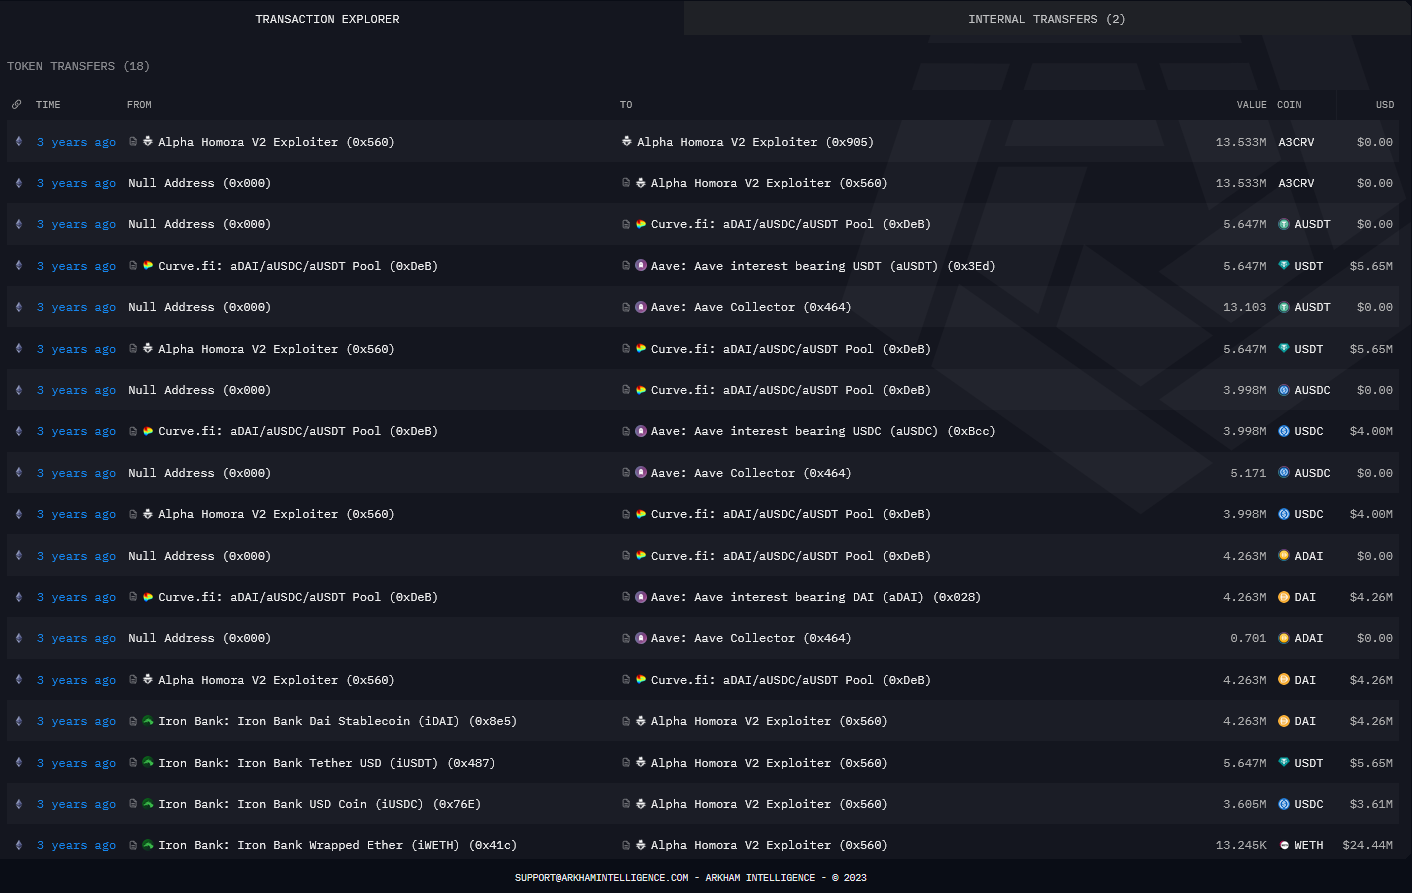Click the '5.171' value cell
Viewport: 1412px width, 893px height.
(x=1248, y=473)
